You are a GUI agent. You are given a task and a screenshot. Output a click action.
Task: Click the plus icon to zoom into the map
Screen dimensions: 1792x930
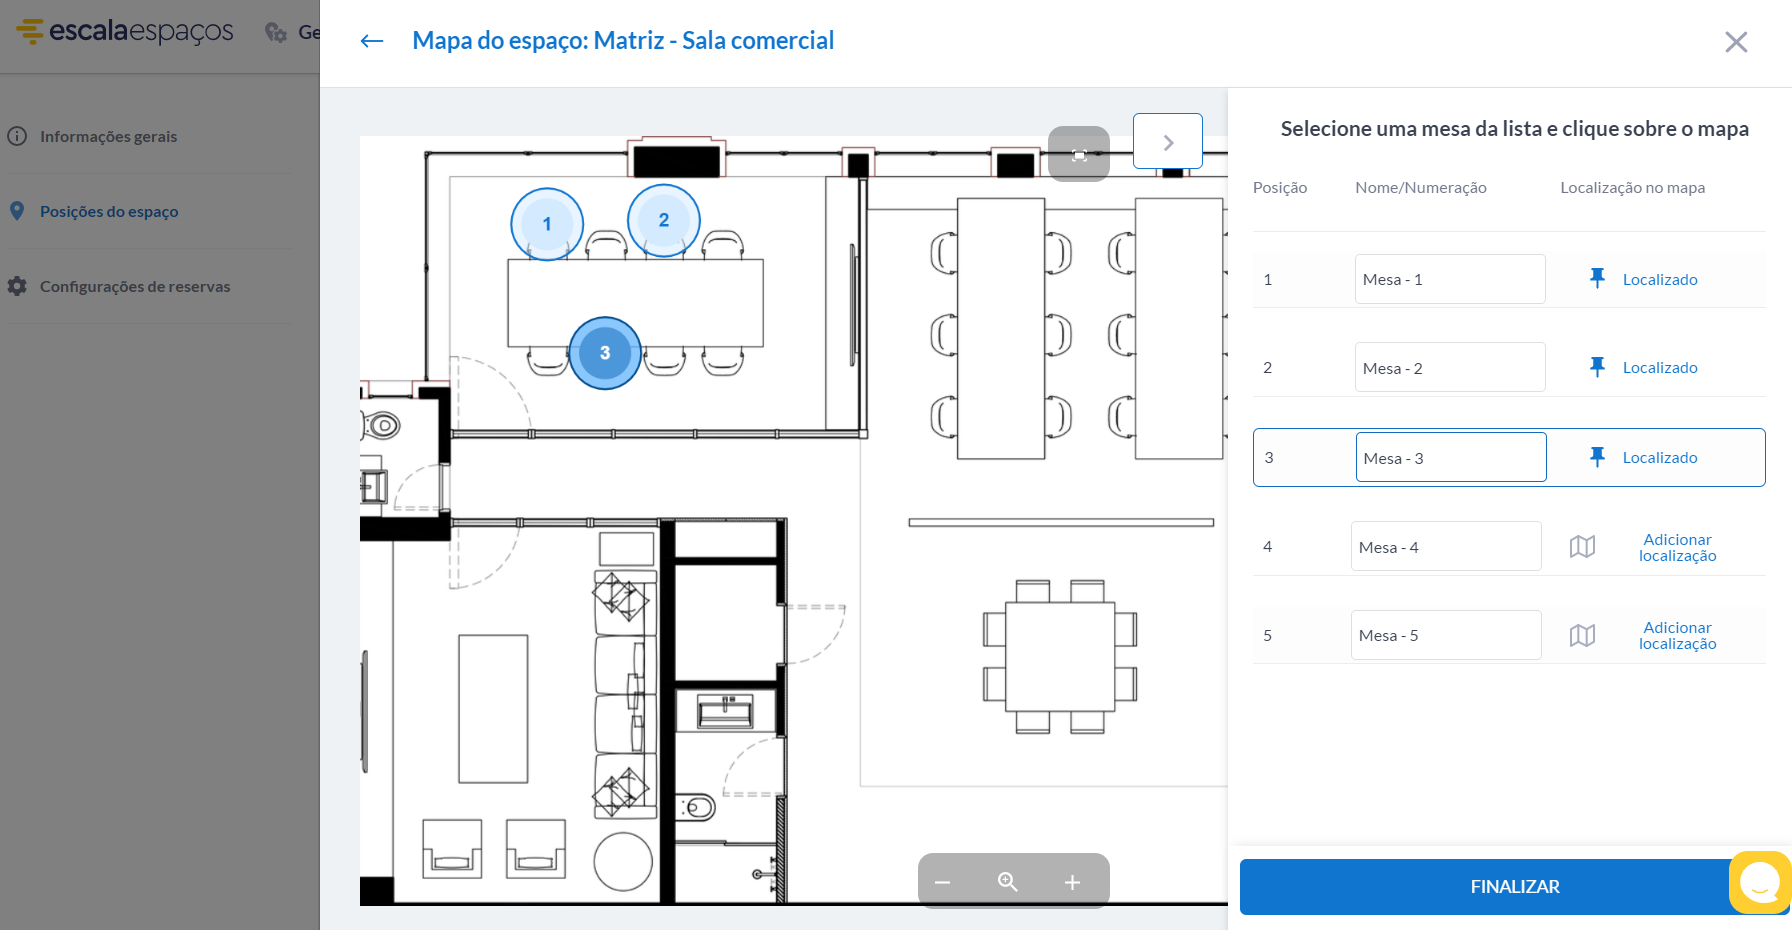(1072, 882)
